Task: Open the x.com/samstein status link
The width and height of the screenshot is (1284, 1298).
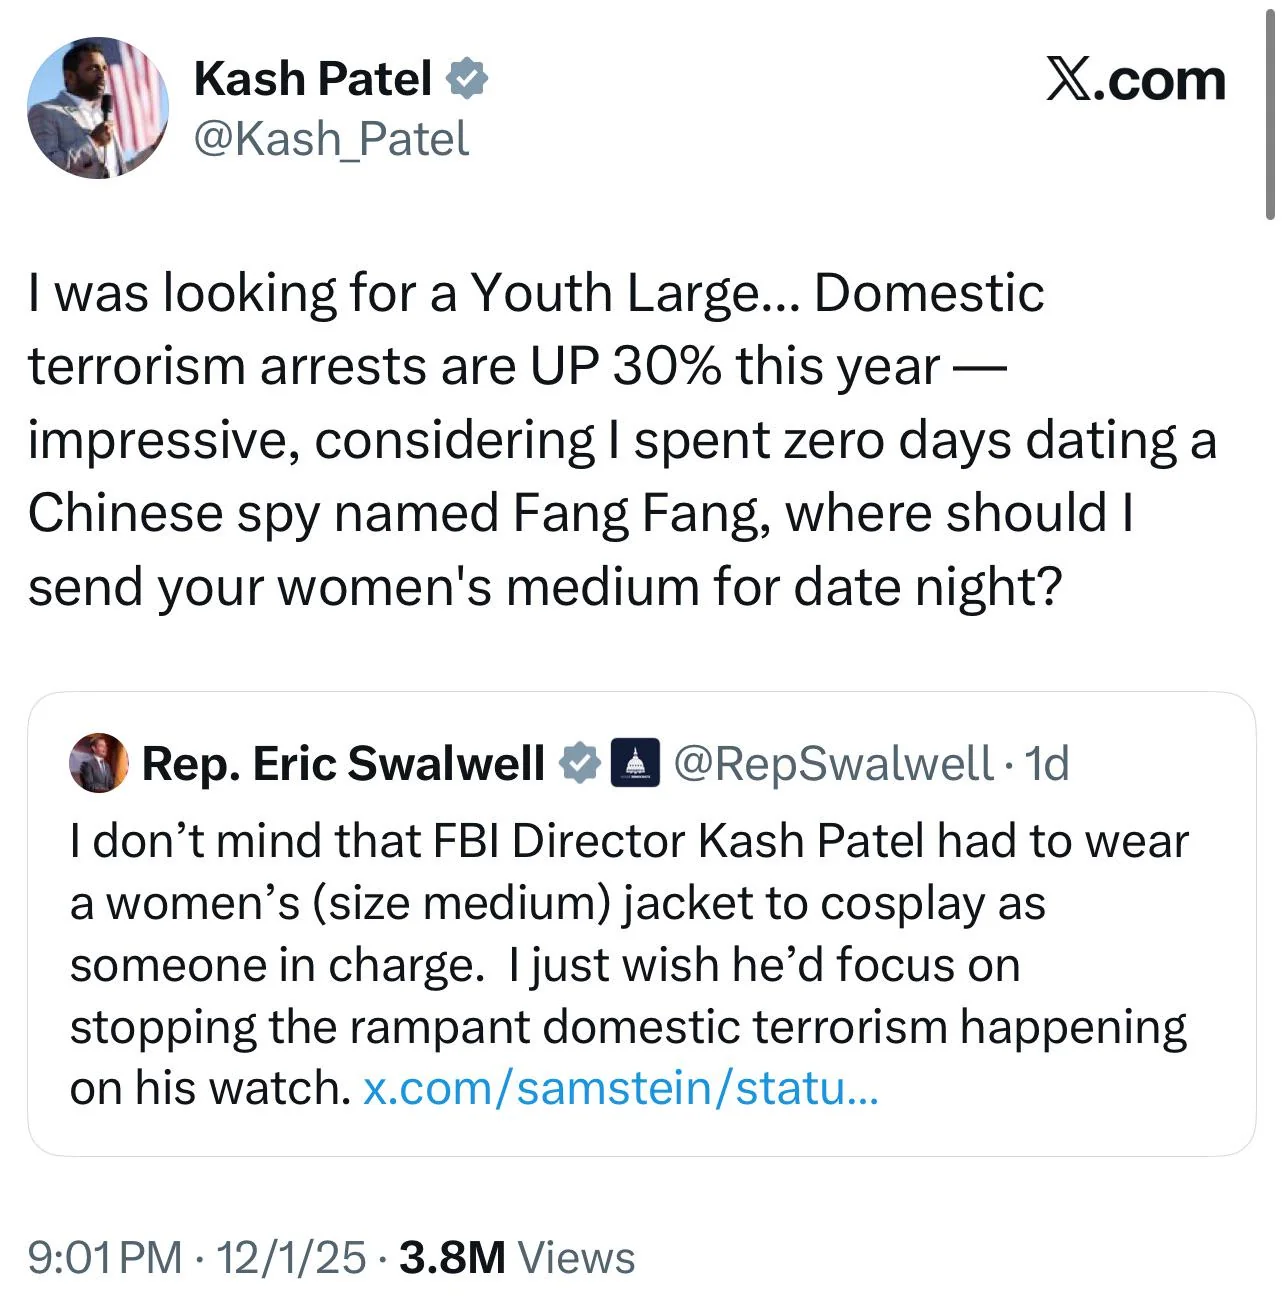Action: pos(620,1088)
